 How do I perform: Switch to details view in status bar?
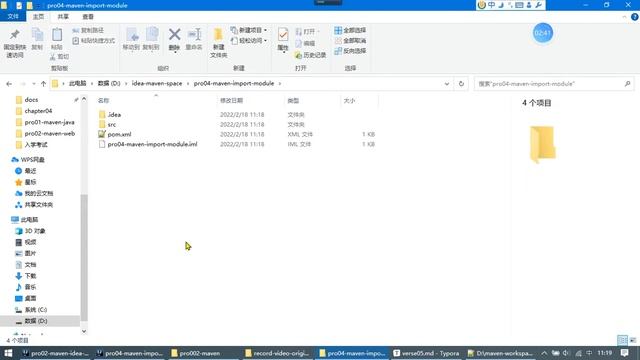(622, 340)
